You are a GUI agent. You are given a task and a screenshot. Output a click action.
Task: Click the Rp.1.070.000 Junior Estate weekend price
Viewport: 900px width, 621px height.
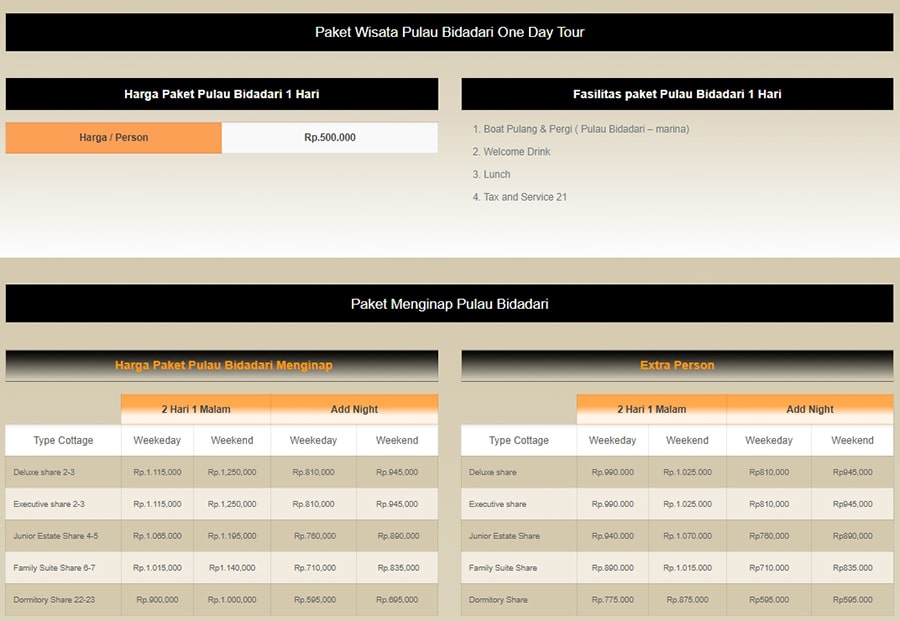point(687,536)
